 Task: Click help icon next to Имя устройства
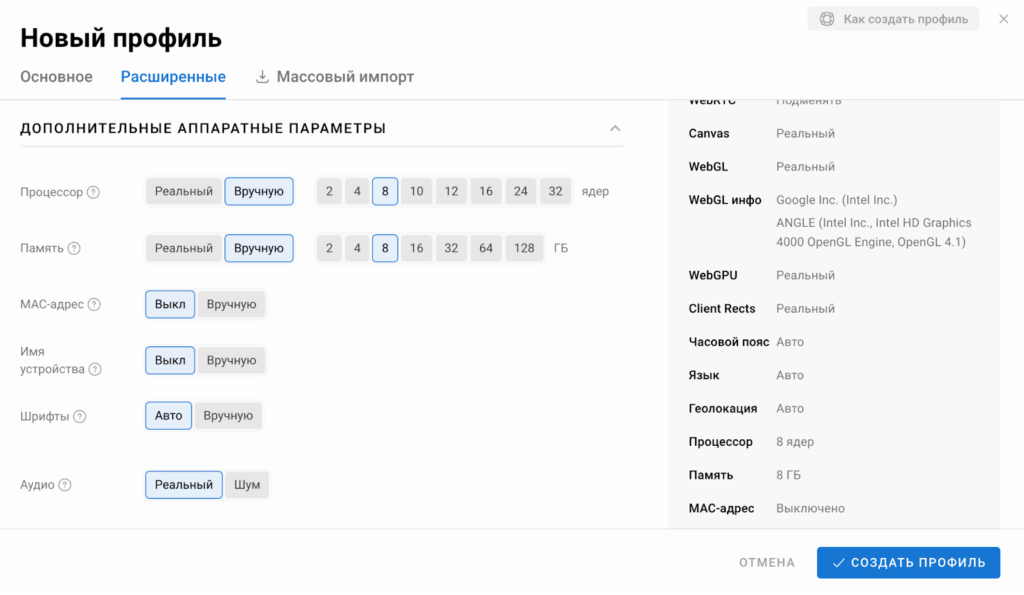pos(95,369)
